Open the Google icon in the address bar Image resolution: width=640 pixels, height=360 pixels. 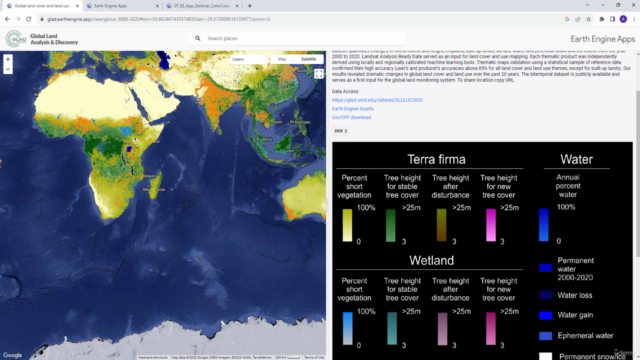[x=567, y=19]
